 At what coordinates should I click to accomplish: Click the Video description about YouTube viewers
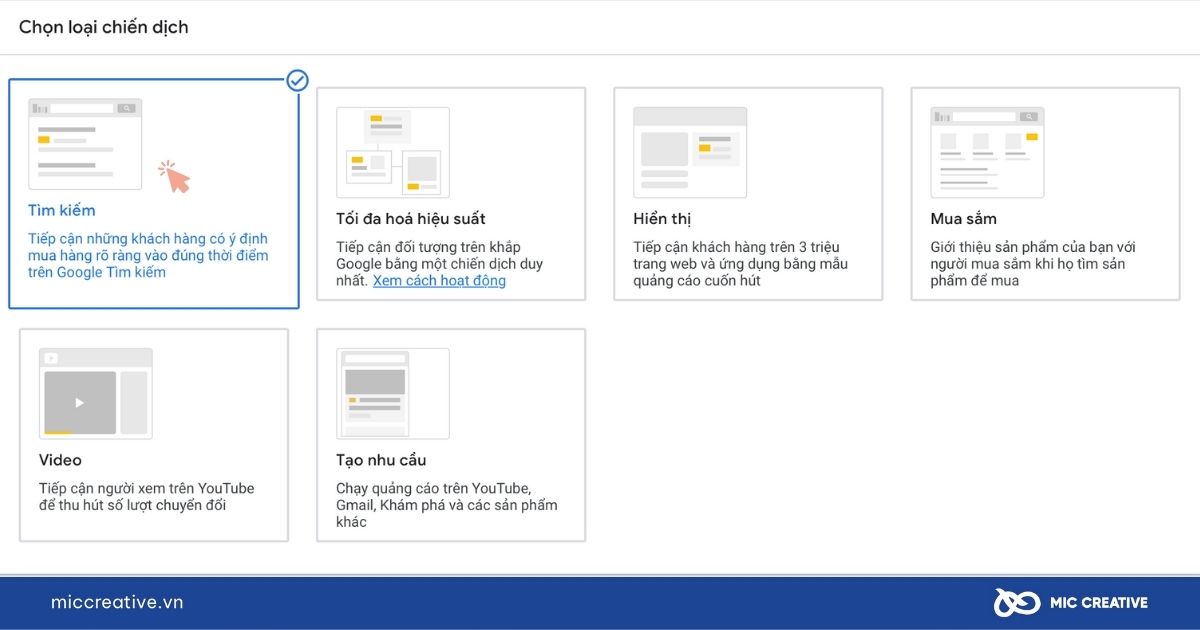click(147, 497)
